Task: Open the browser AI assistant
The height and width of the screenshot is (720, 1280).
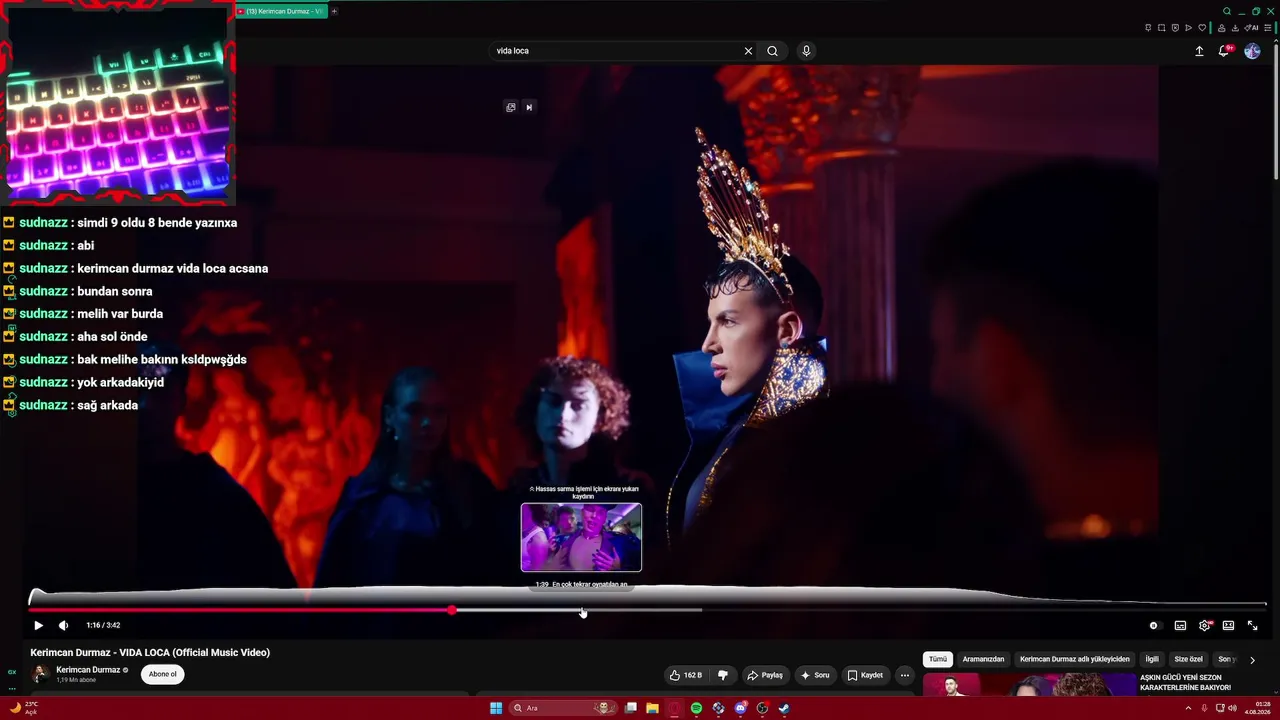Action: coord(1251,28)
